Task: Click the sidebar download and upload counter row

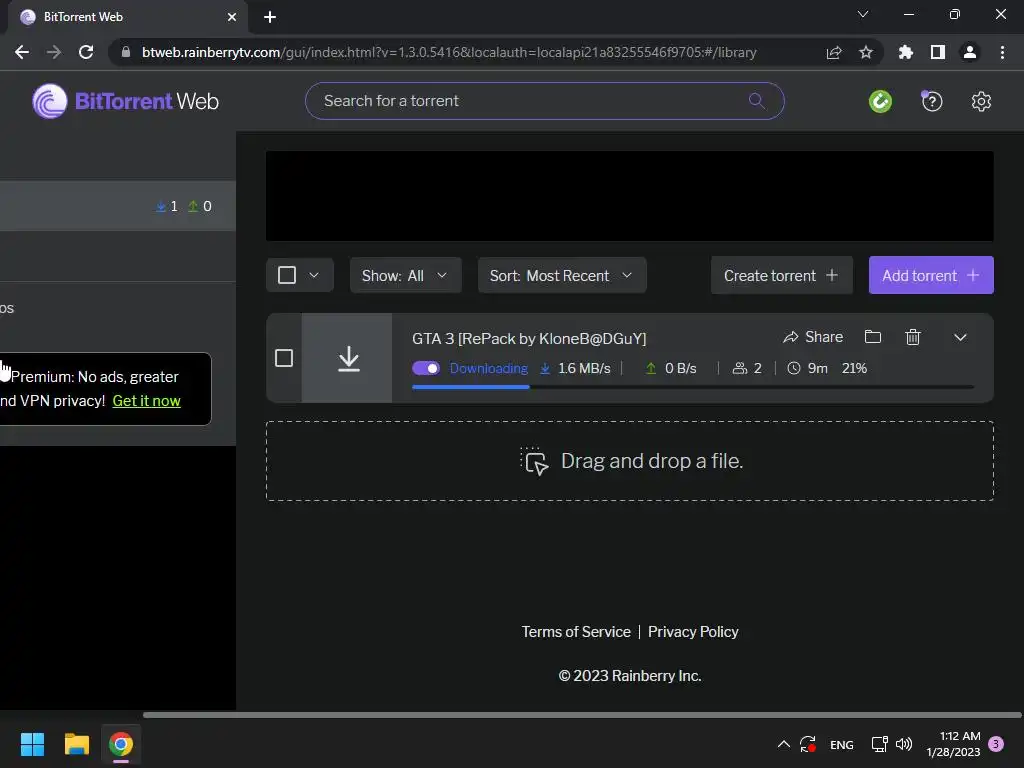Action: coord(118,206)
